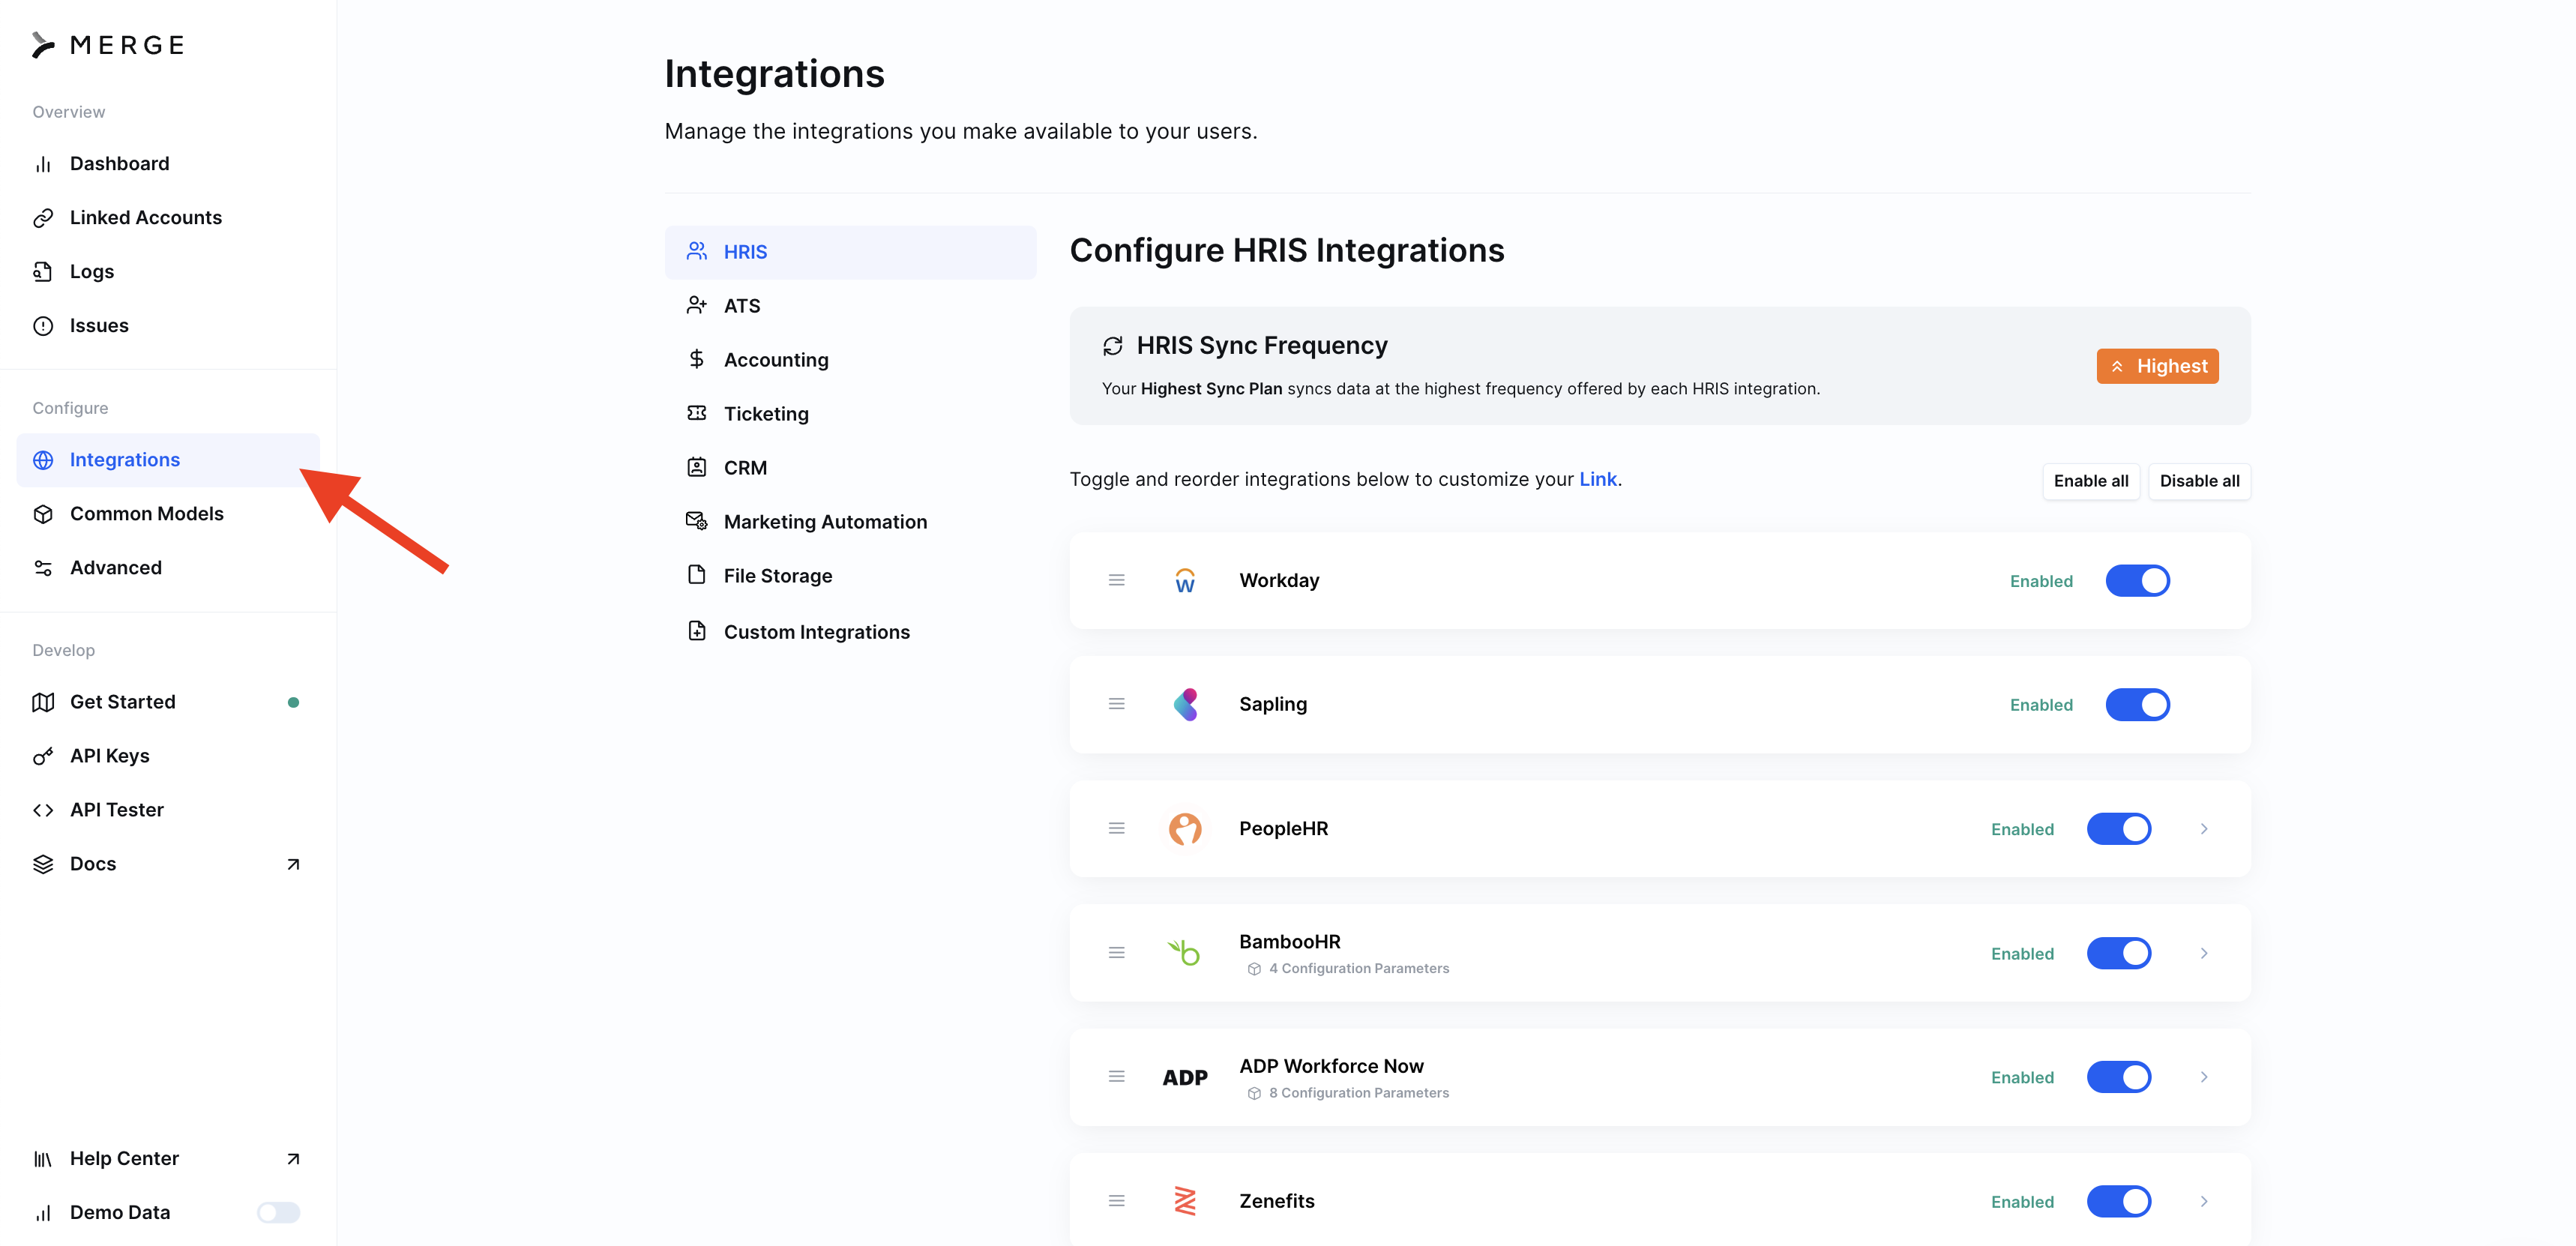The height and width of the screenshot is (1246, 2576).
Task: Expand PeopleHR details chevron
Action: 2203,828
